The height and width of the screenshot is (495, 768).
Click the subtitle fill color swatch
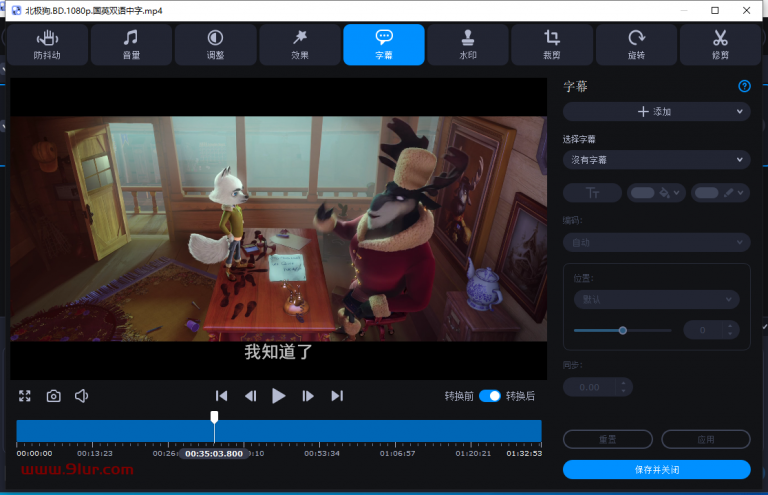coord(642,193)
